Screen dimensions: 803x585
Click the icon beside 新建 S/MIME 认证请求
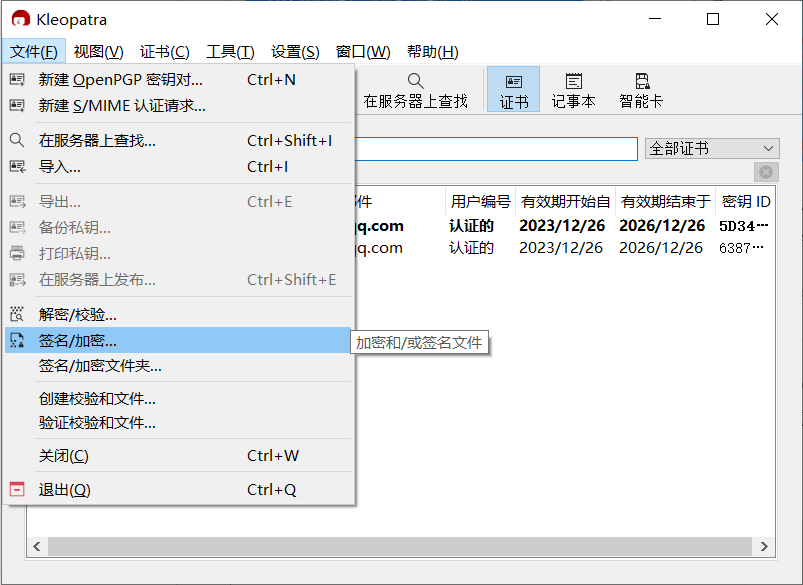coord(17,106)
